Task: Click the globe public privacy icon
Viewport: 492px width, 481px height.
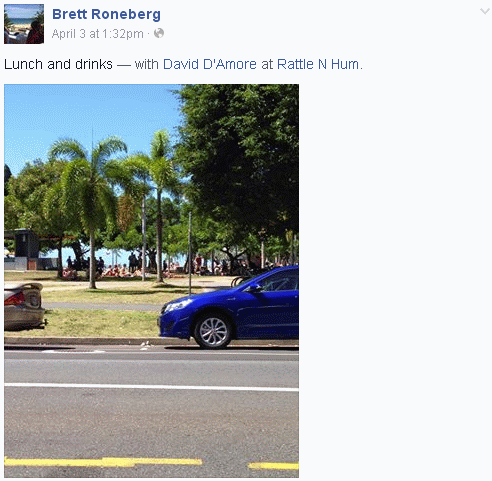Action: (x=159, y=33)
